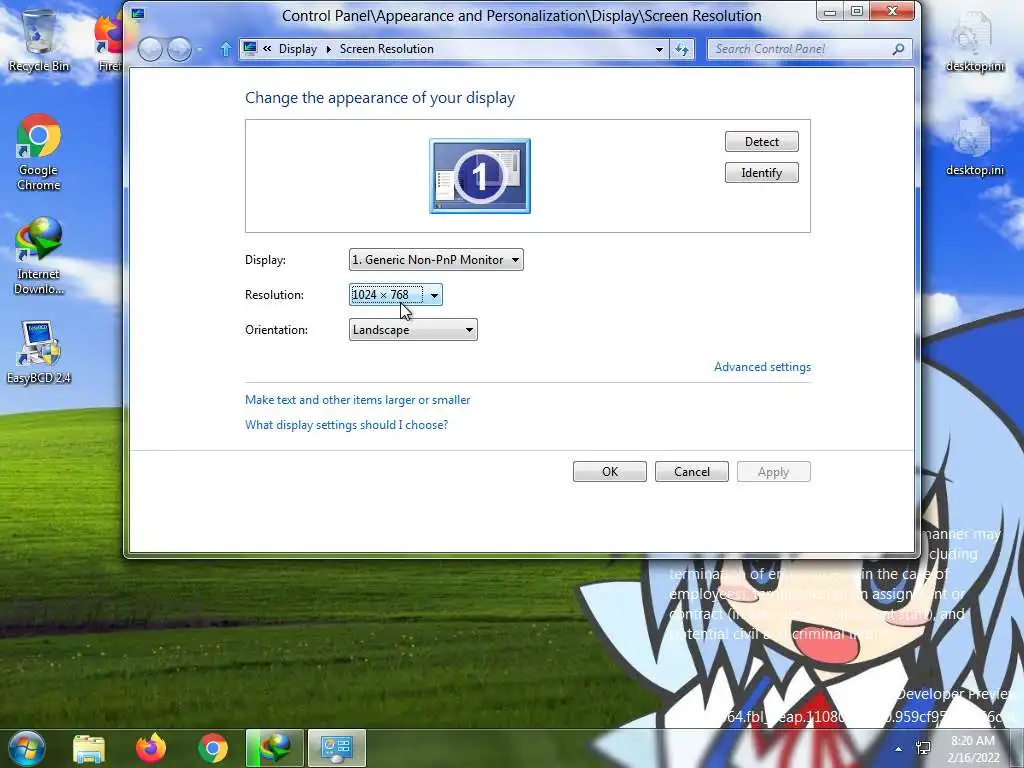Viewport: 1024px width, 768px height.
Task: Select the Internet Download Manager desktop icon
Action: [x=39, y=256]
